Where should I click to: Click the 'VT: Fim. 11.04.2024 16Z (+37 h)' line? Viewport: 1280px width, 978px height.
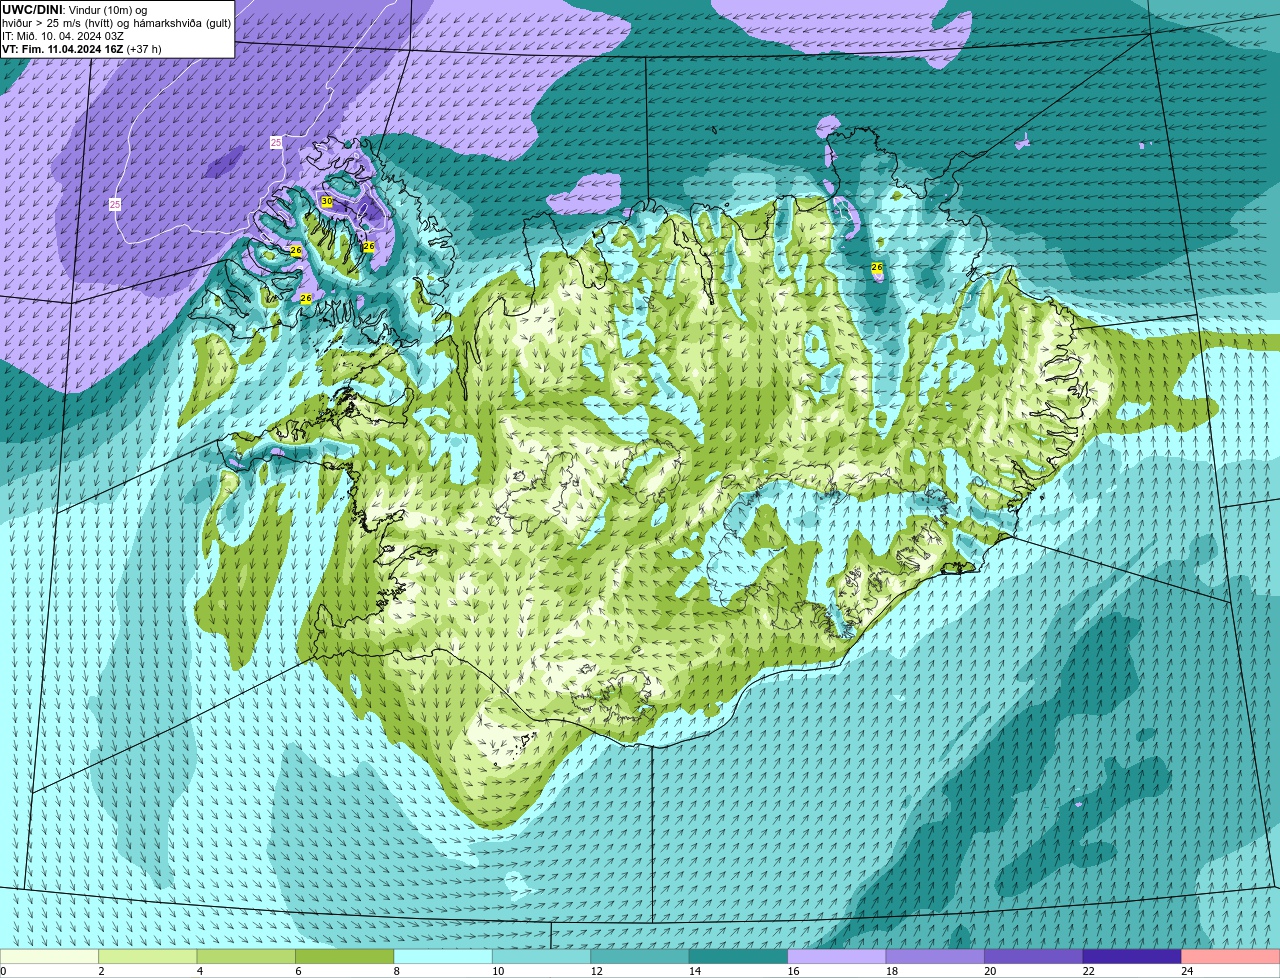pos(82,49)
